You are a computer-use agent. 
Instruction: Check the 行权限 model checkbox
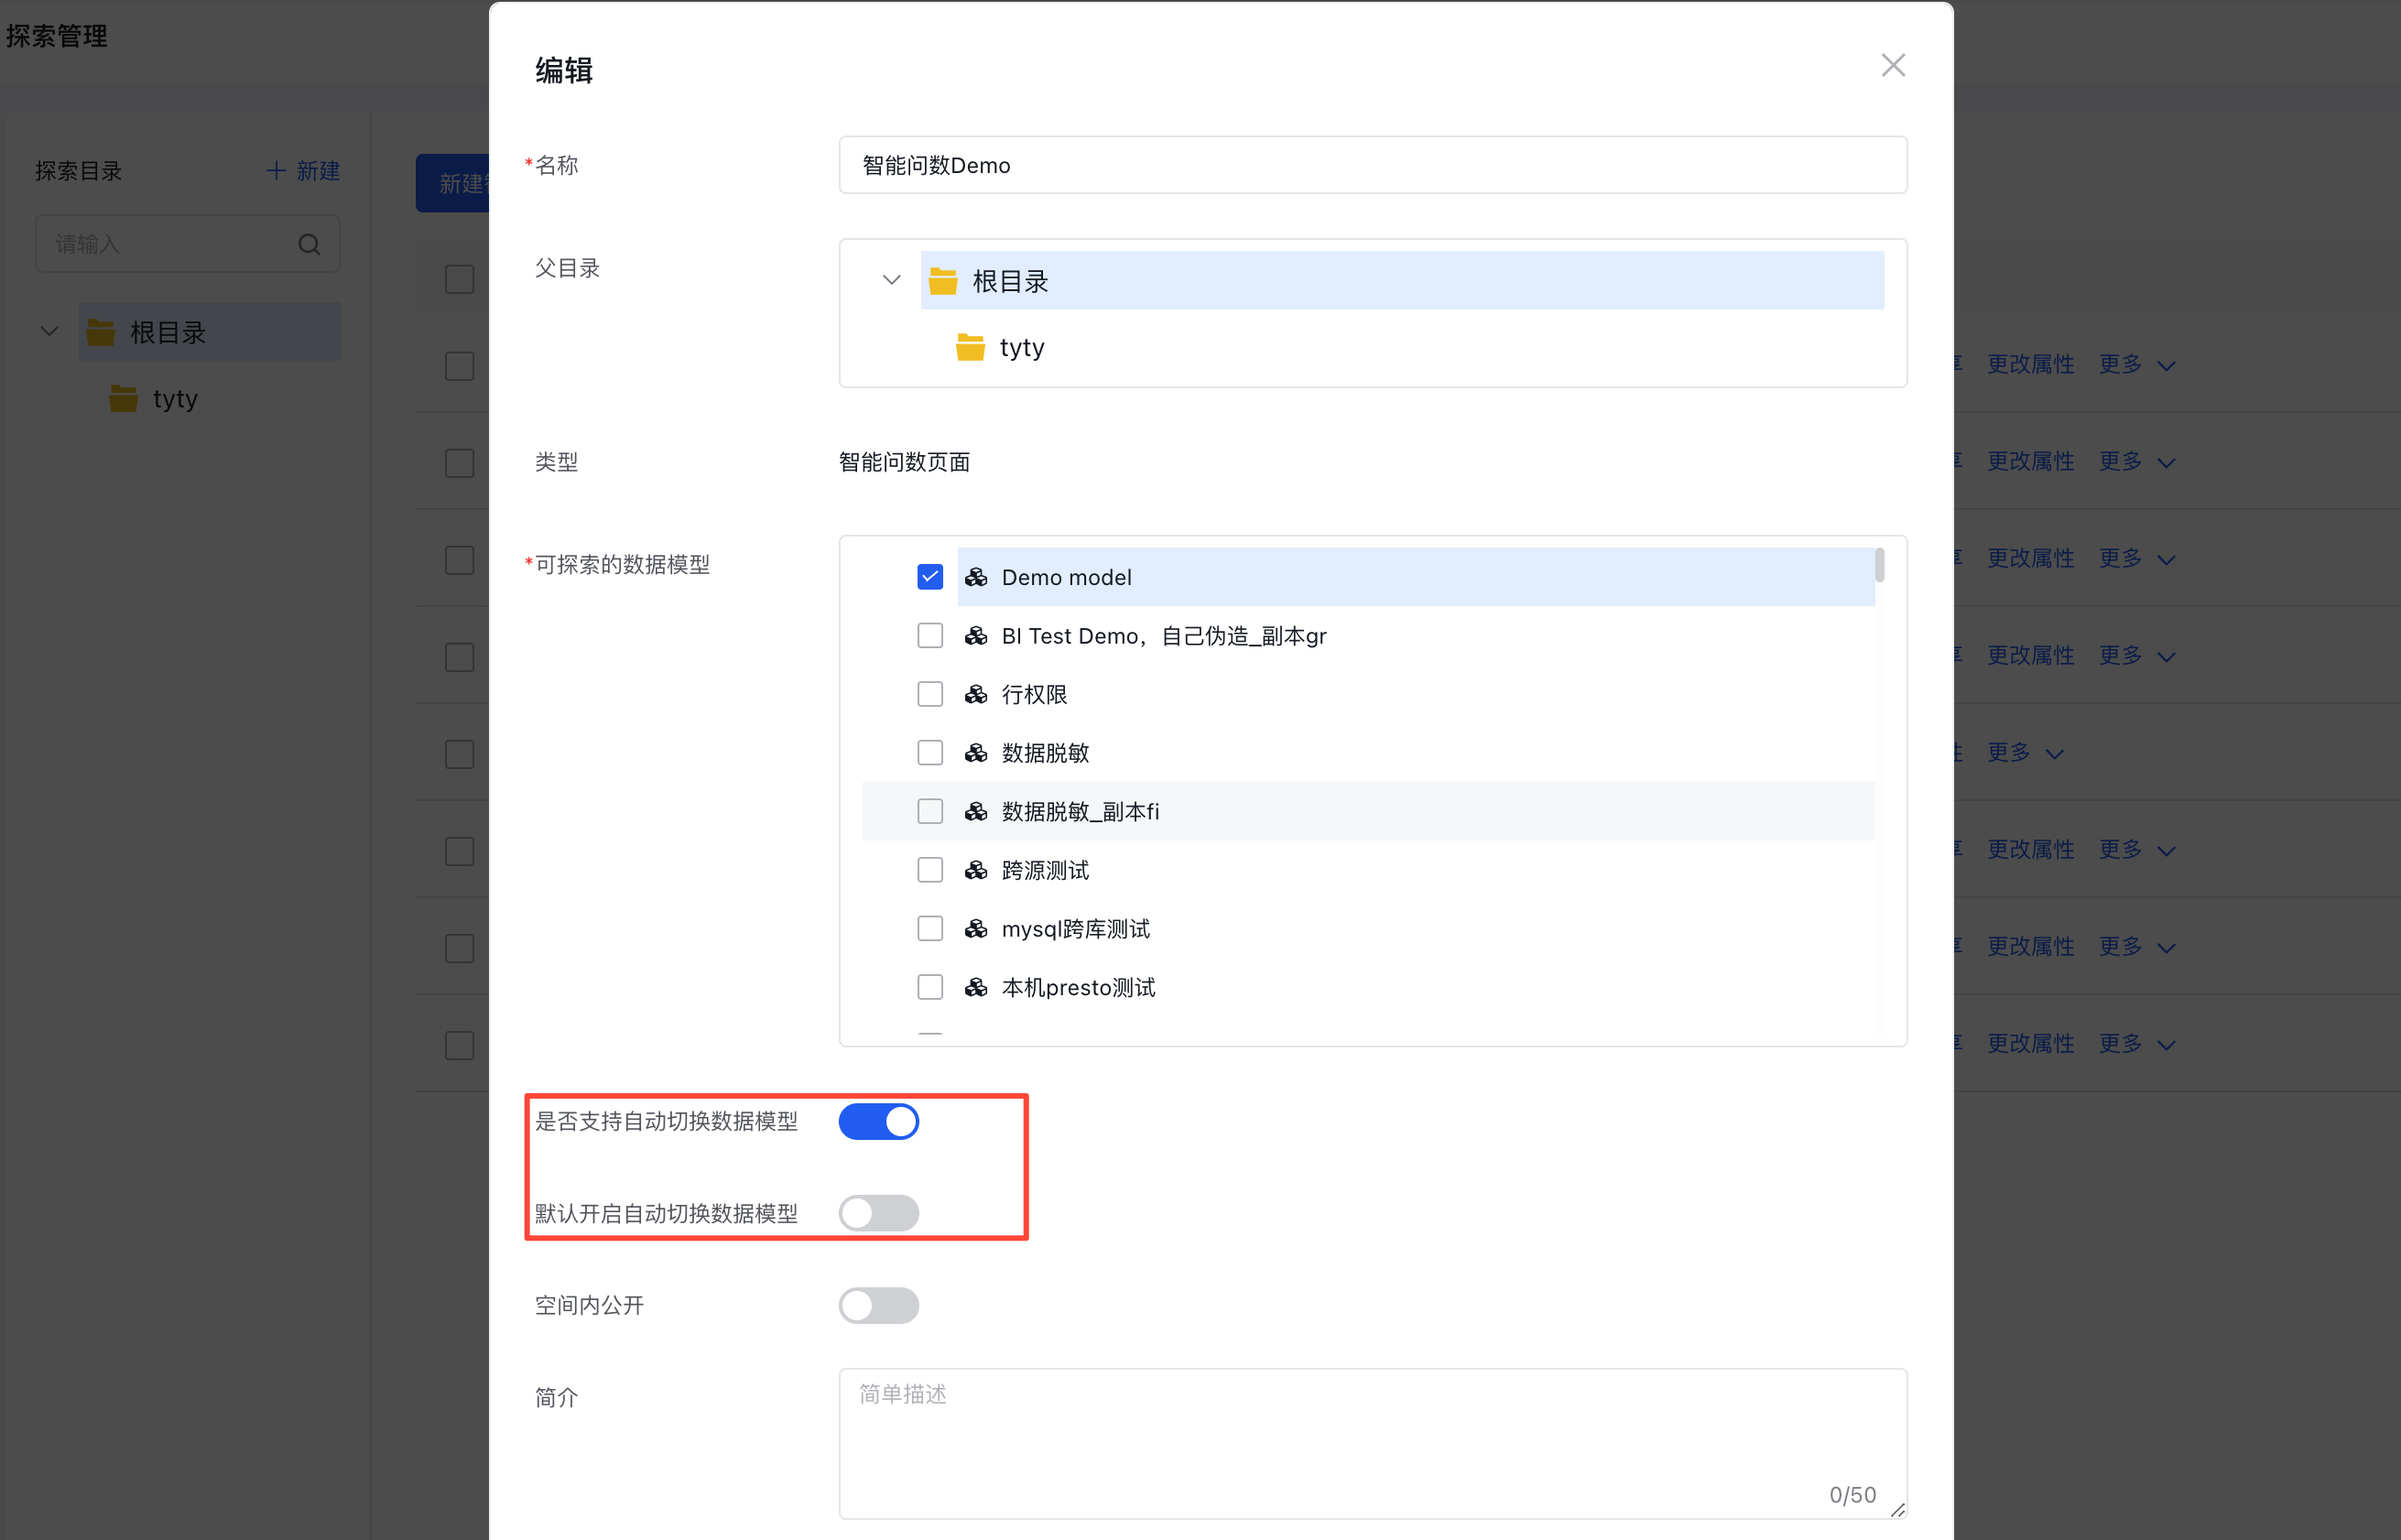click(x=930, y=694)
